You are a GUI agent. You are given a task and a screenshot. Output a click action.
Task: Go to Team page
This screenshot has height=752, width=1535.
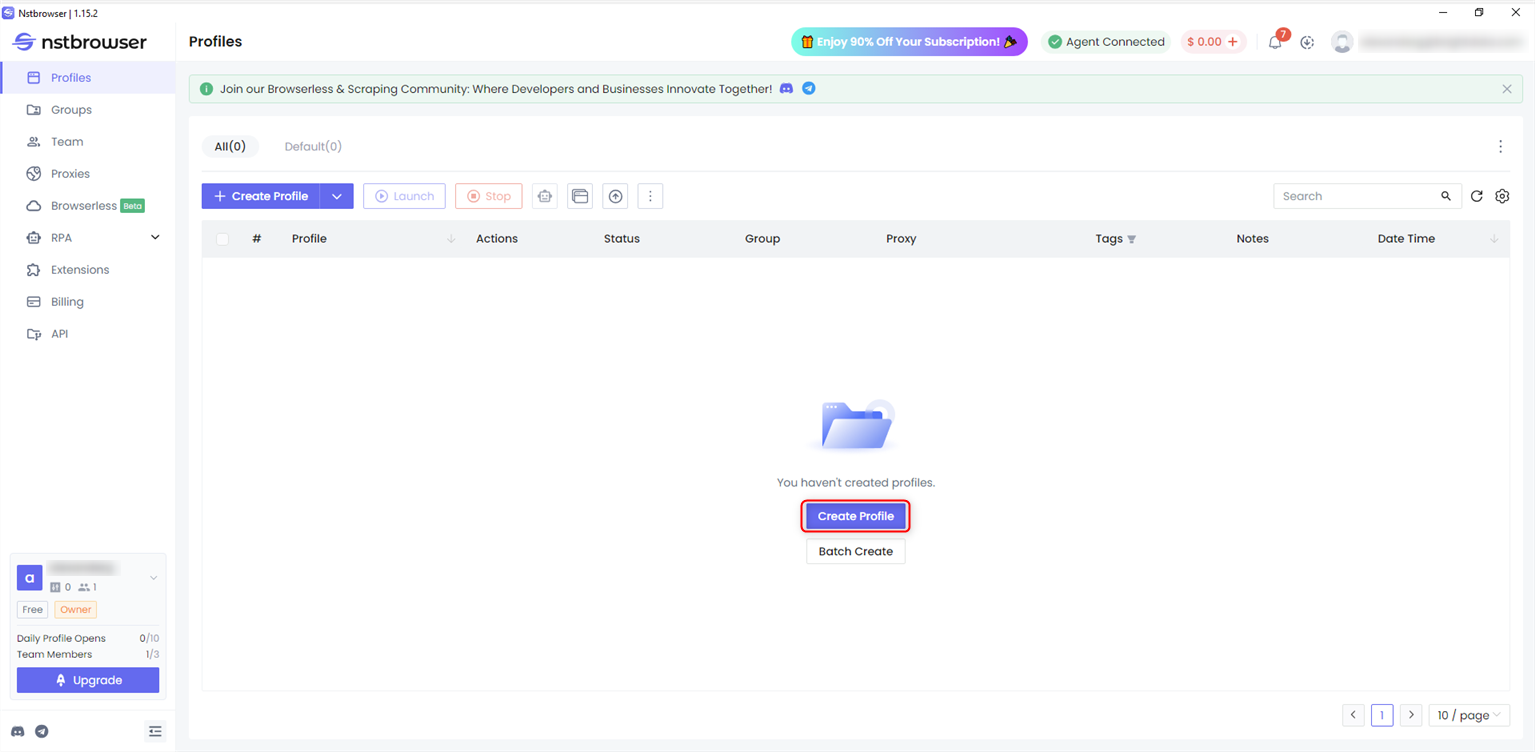(x=87, y=142)
